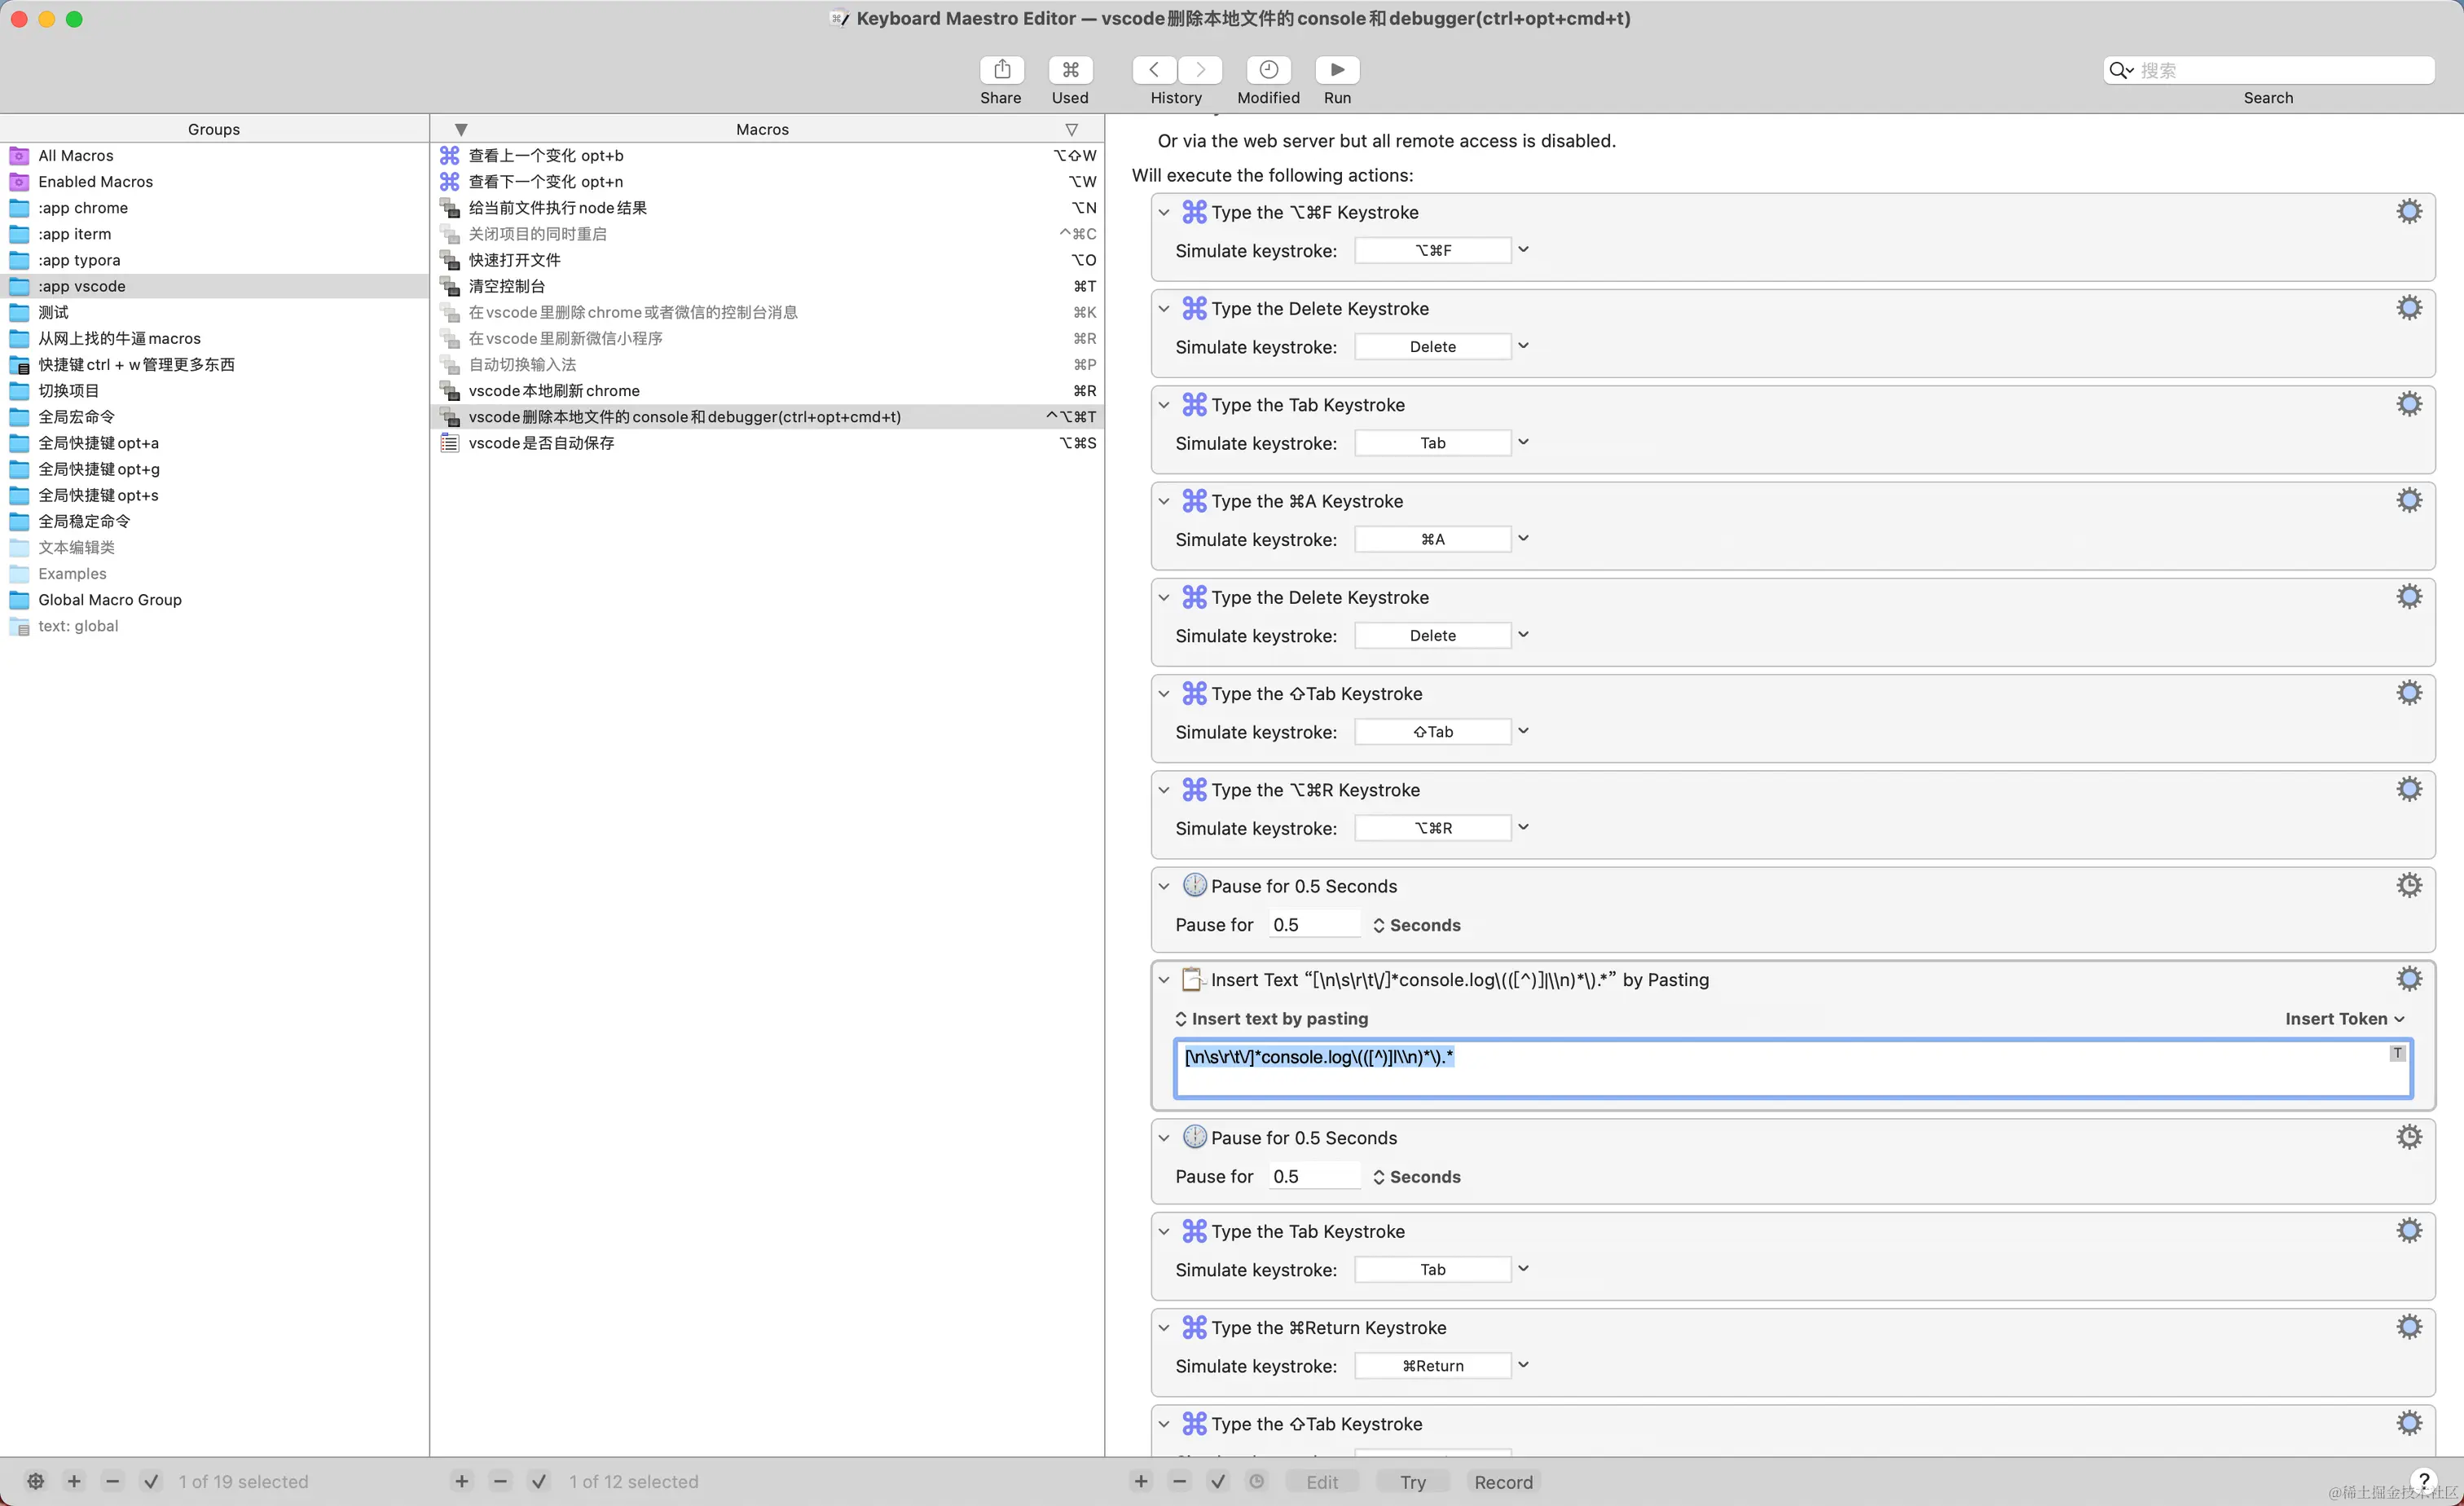Select the :app typora group

point(214,260)
